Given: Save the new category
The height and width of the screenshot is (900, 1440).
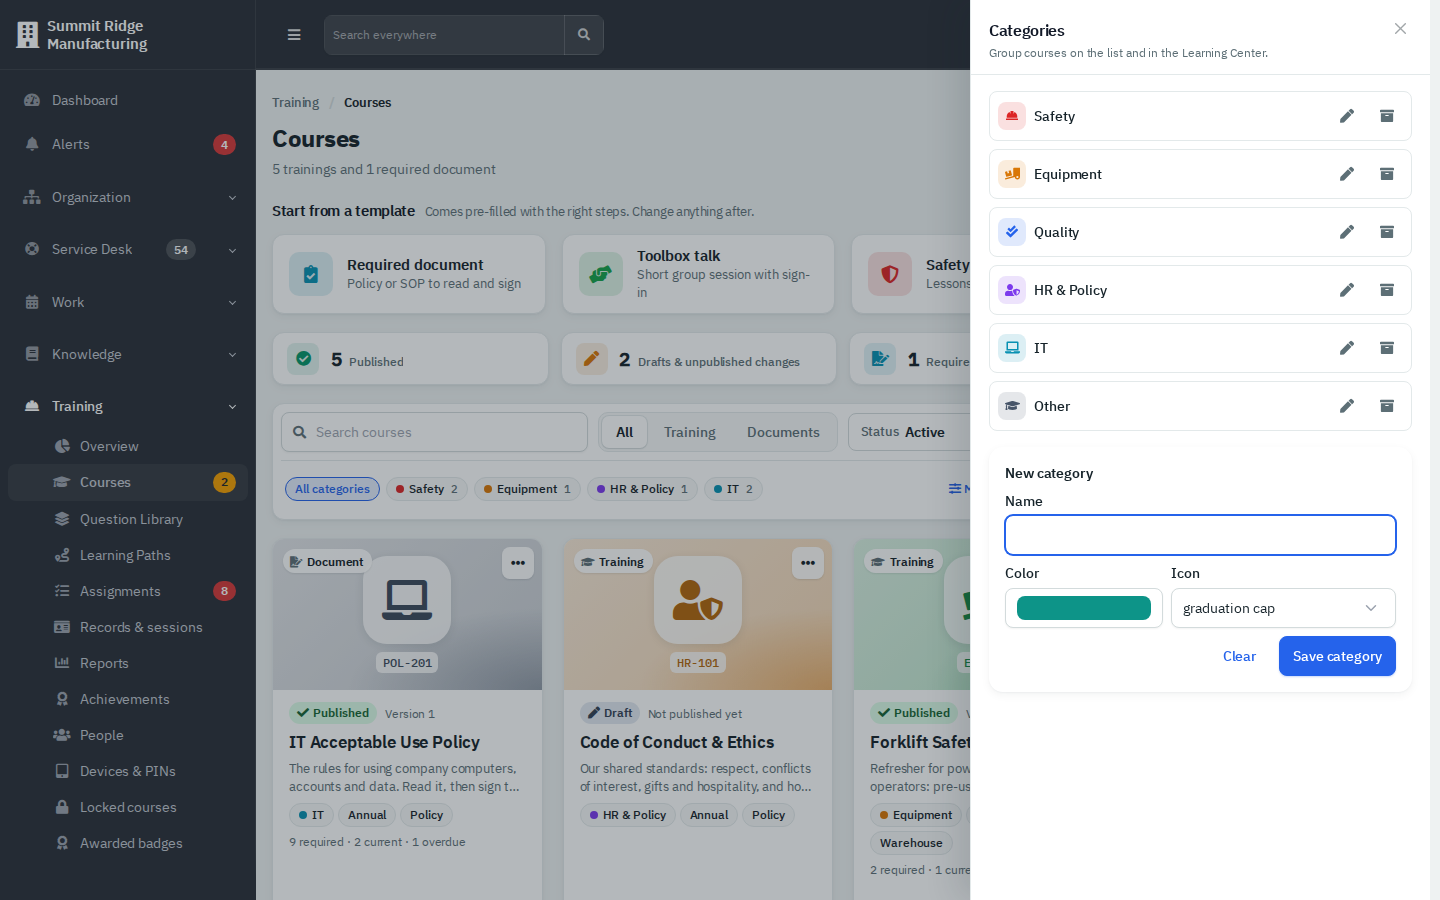Looking at the screenshot, I should click(x=1337, y=656).
